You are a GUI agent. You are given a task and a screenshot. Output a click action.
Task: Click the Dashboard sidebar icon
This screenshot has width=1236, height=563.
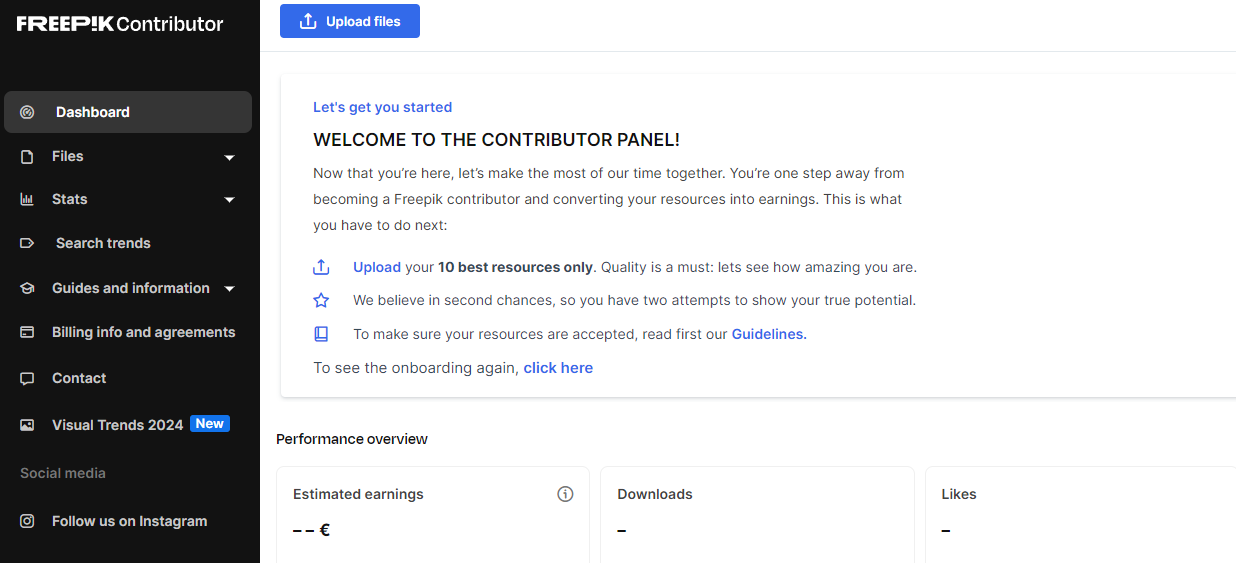27,112
